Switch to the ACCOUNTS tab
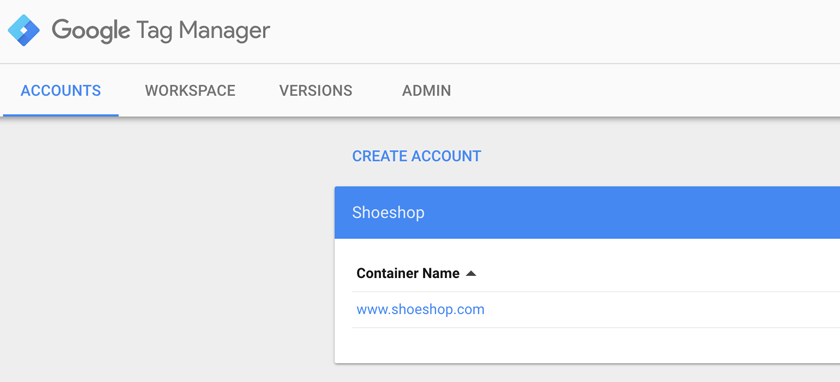Image resolution: width=840 pixels, height=382 pixels. coord(61,91)
